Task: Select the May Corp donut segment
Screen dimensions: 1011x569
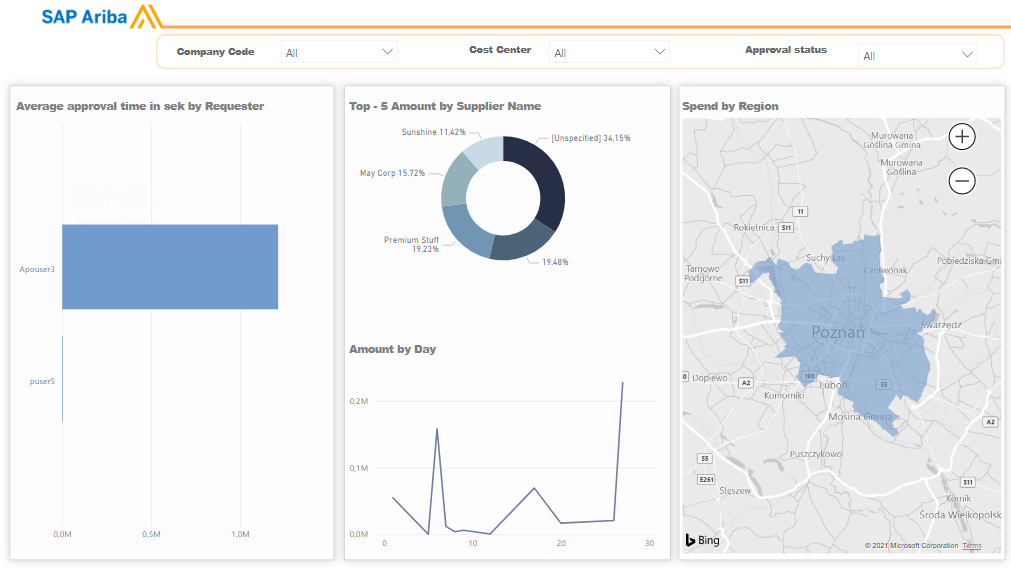Action: coord(455,181)
